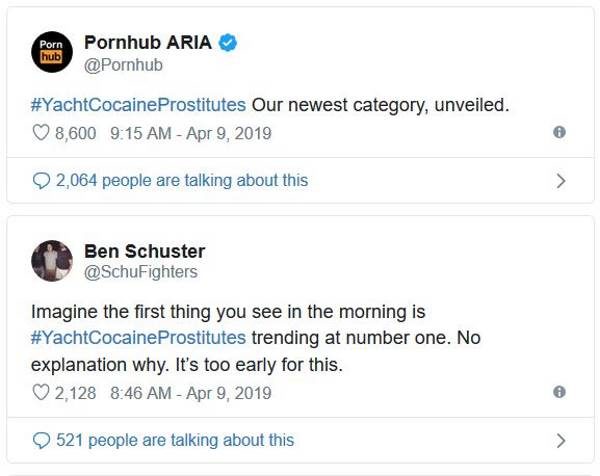This screenshot has height=476, width=600.
Task: Open the 9:15 AM - Apr 9, 2019 timestamp
Action: click(191, 134)
